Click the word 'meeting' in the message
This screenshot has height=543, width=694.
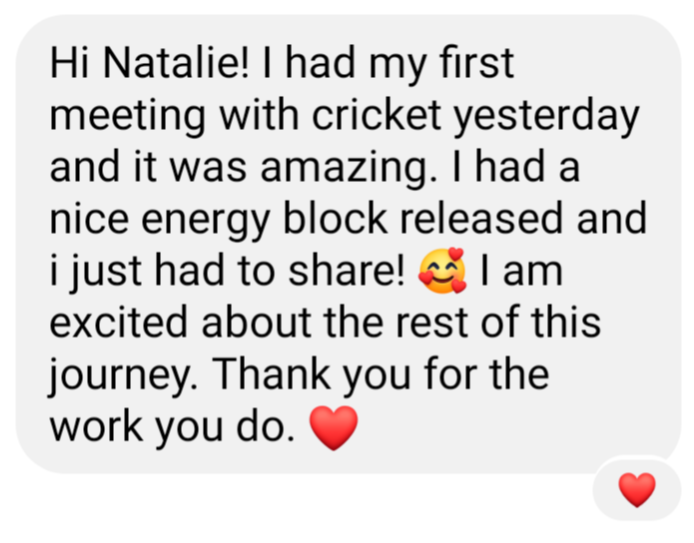(127, 117)
